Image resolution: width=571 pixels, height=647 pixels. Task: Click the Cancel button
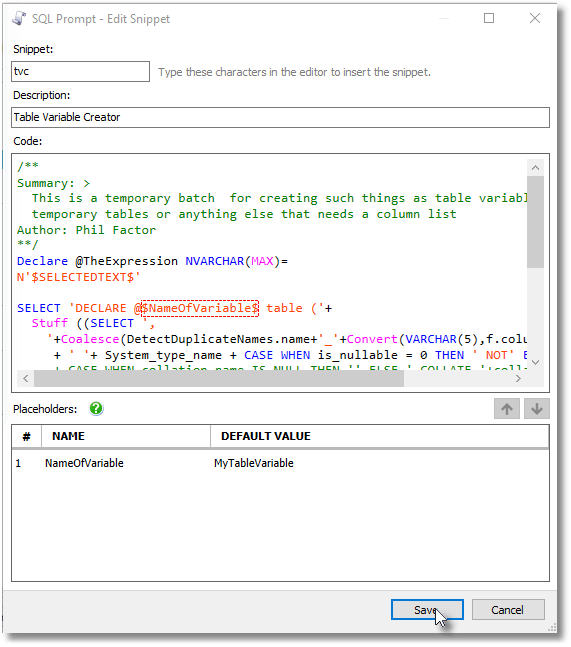508,609
